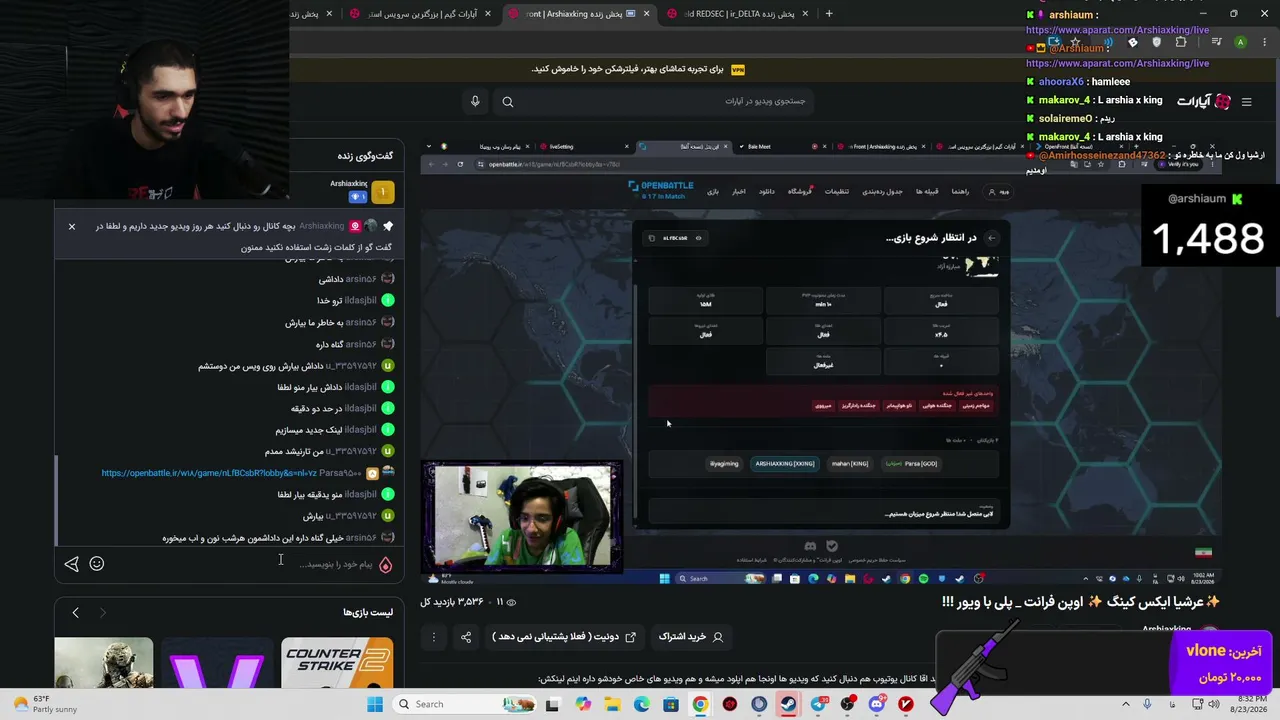Open the Windows Start menu
The width and height of the screenshot is (1280, 720).
[375, 704]
